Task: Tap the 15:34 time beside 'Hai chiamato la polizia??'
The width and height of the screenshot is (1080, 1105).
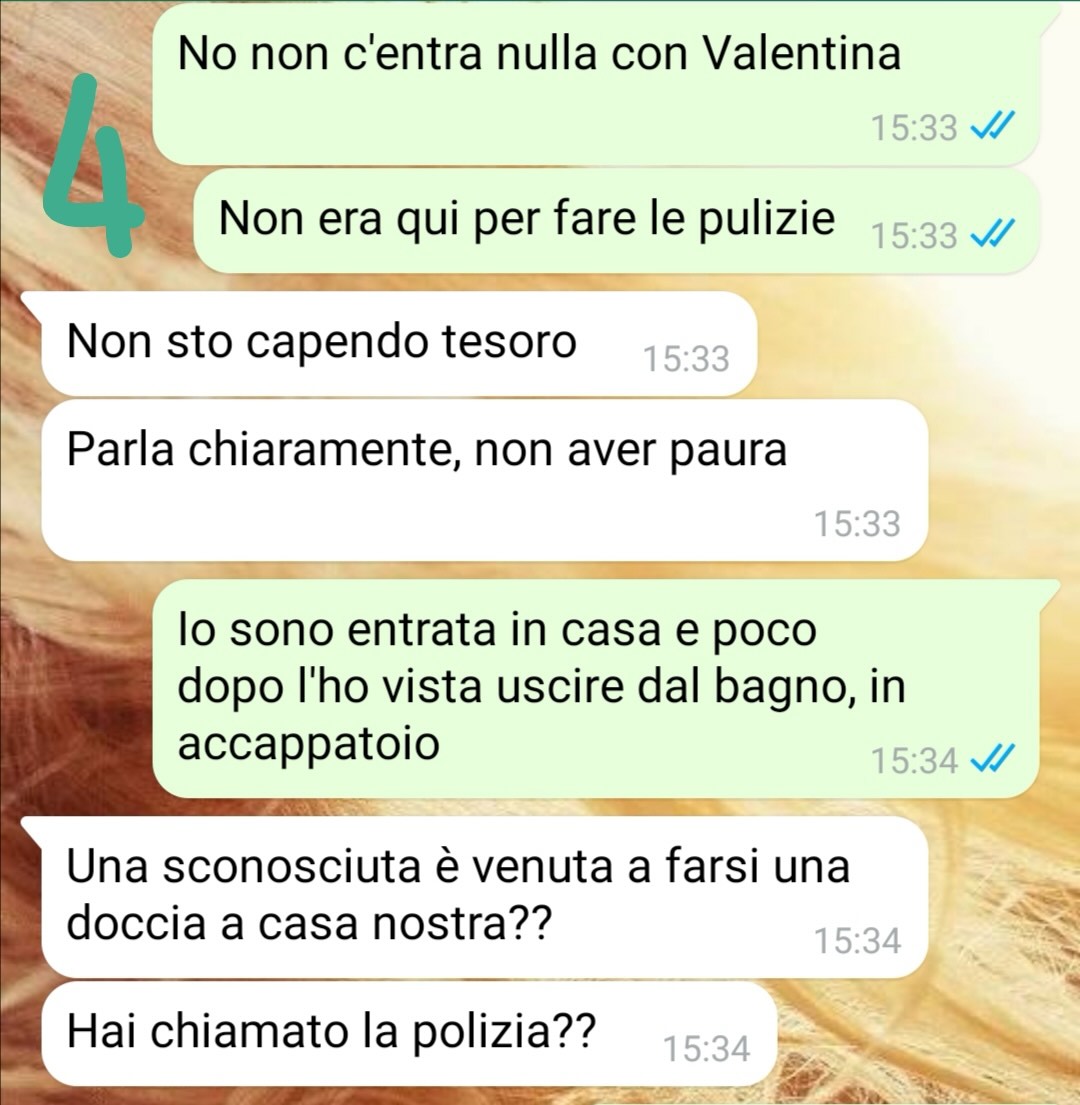Action: coord(707,1049)
